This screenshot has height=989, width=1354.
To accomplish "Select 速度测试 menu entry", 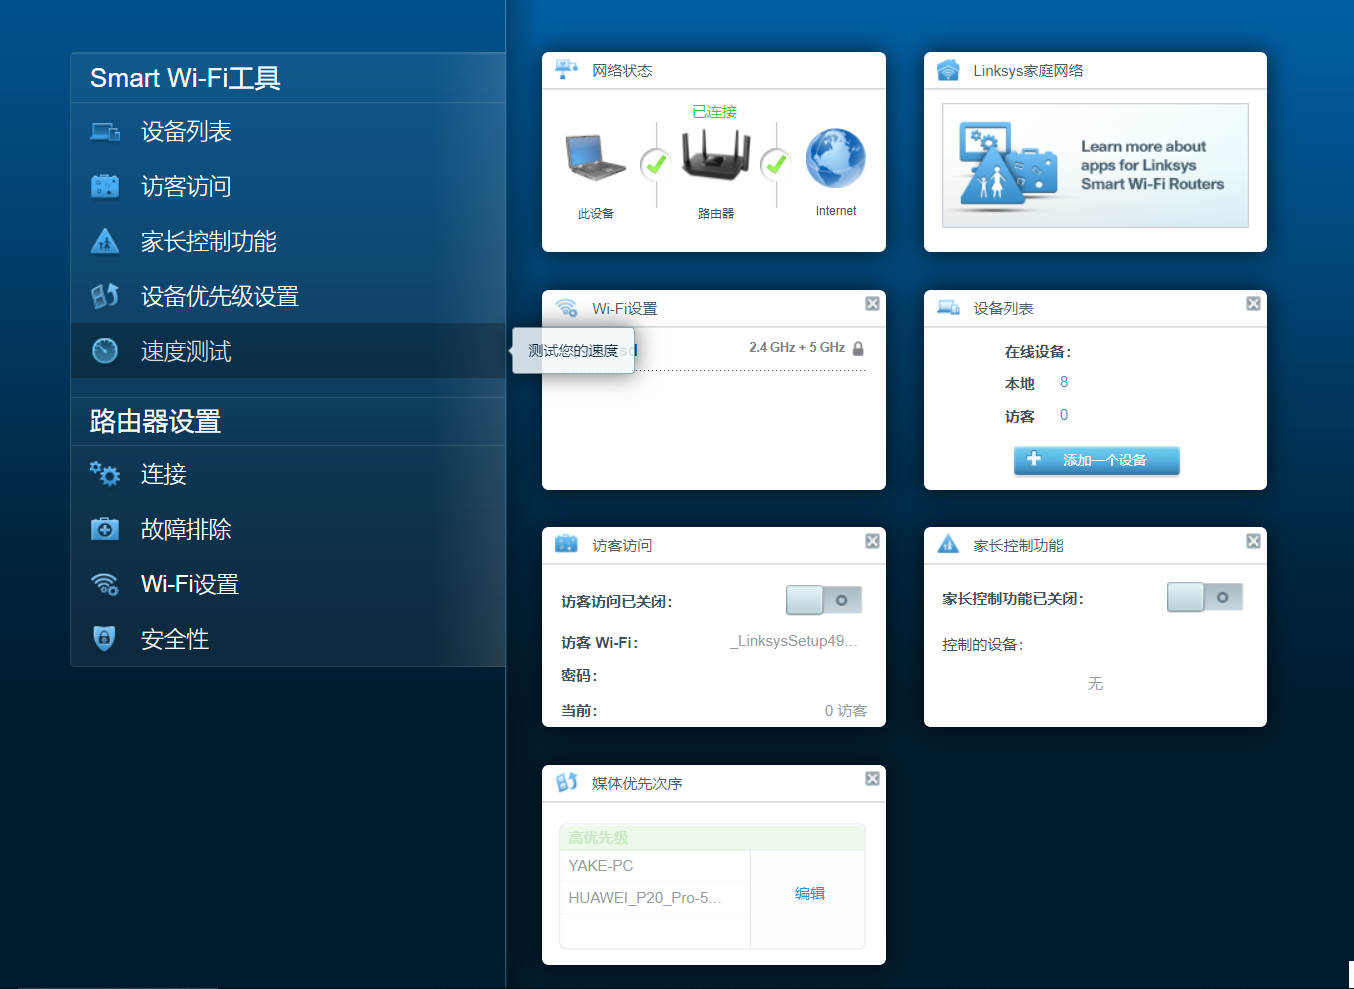I will pos(288,351).
